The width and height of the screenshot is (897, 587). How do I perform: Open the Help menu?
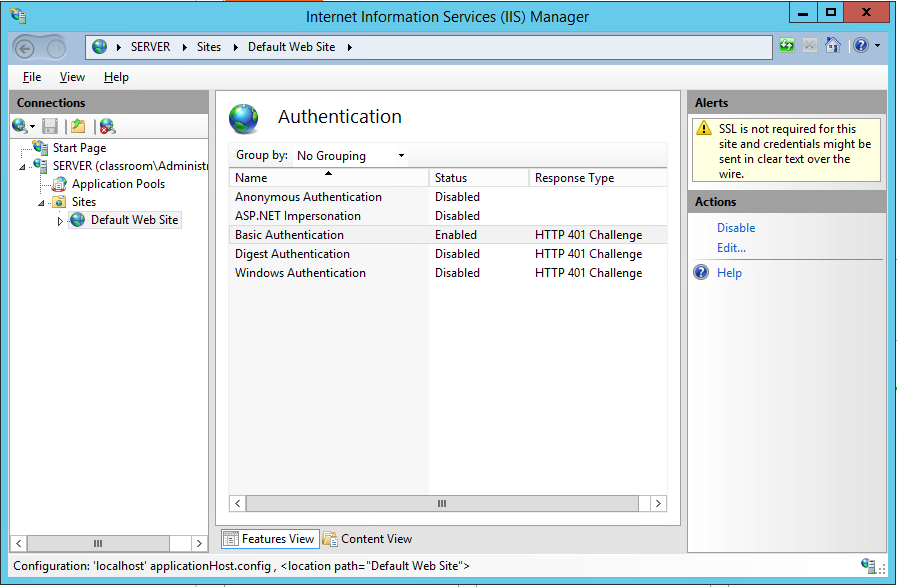116,77
